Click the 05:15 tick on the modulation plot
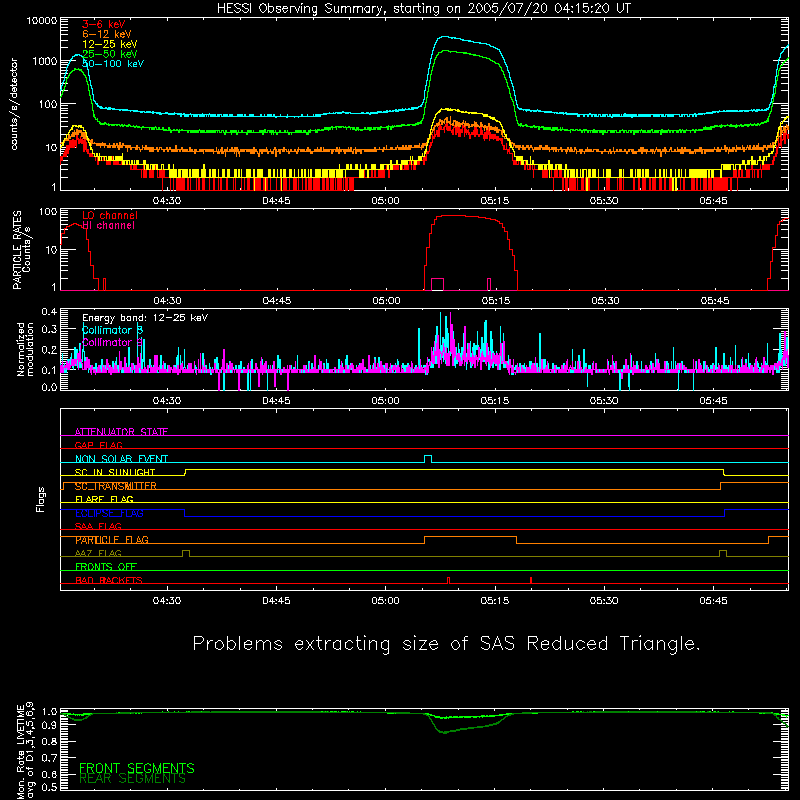The image size is (800, 800). tap(495, 401)
